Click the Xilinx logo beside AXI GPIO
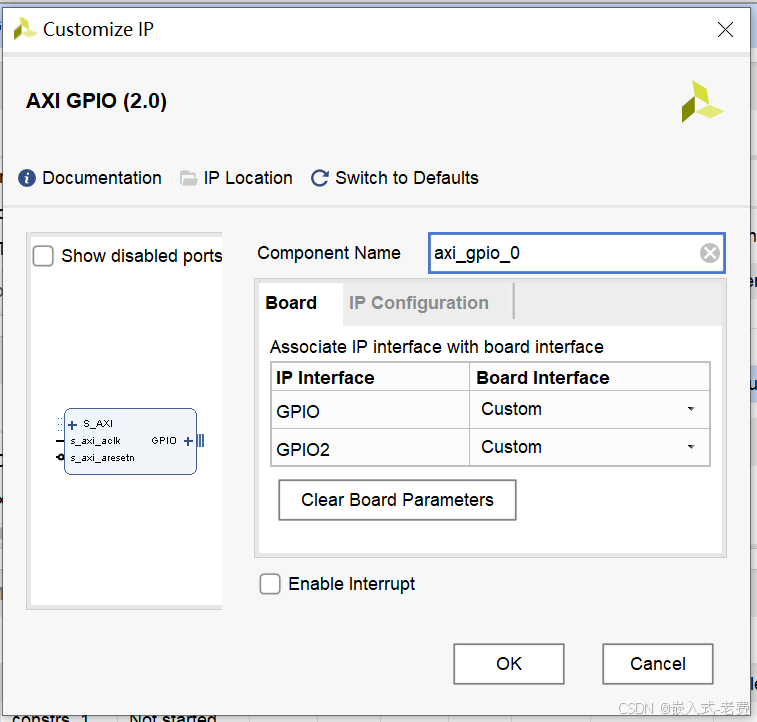This screenshot has height=722, width=757. click(x=702, y=101)
